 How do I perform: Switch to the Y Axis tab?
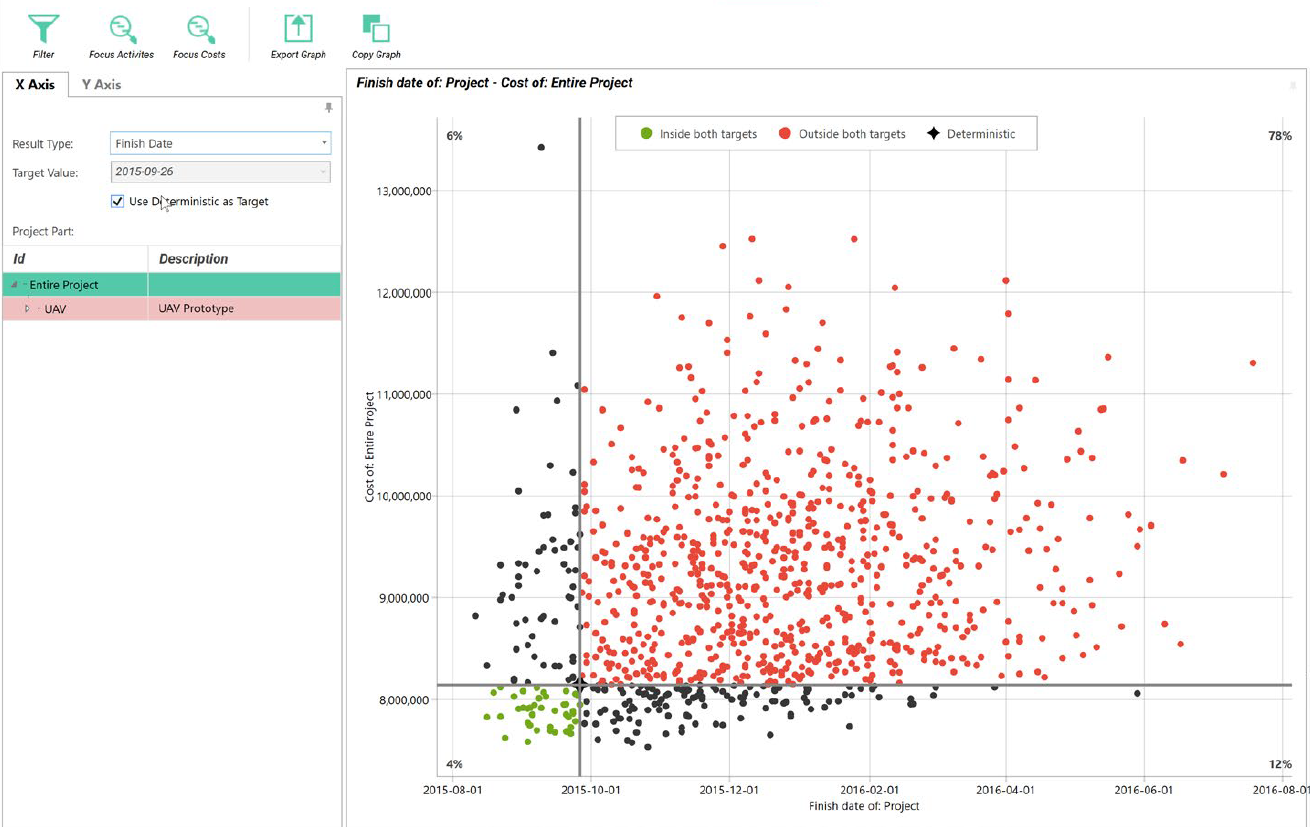click(101, 85)
